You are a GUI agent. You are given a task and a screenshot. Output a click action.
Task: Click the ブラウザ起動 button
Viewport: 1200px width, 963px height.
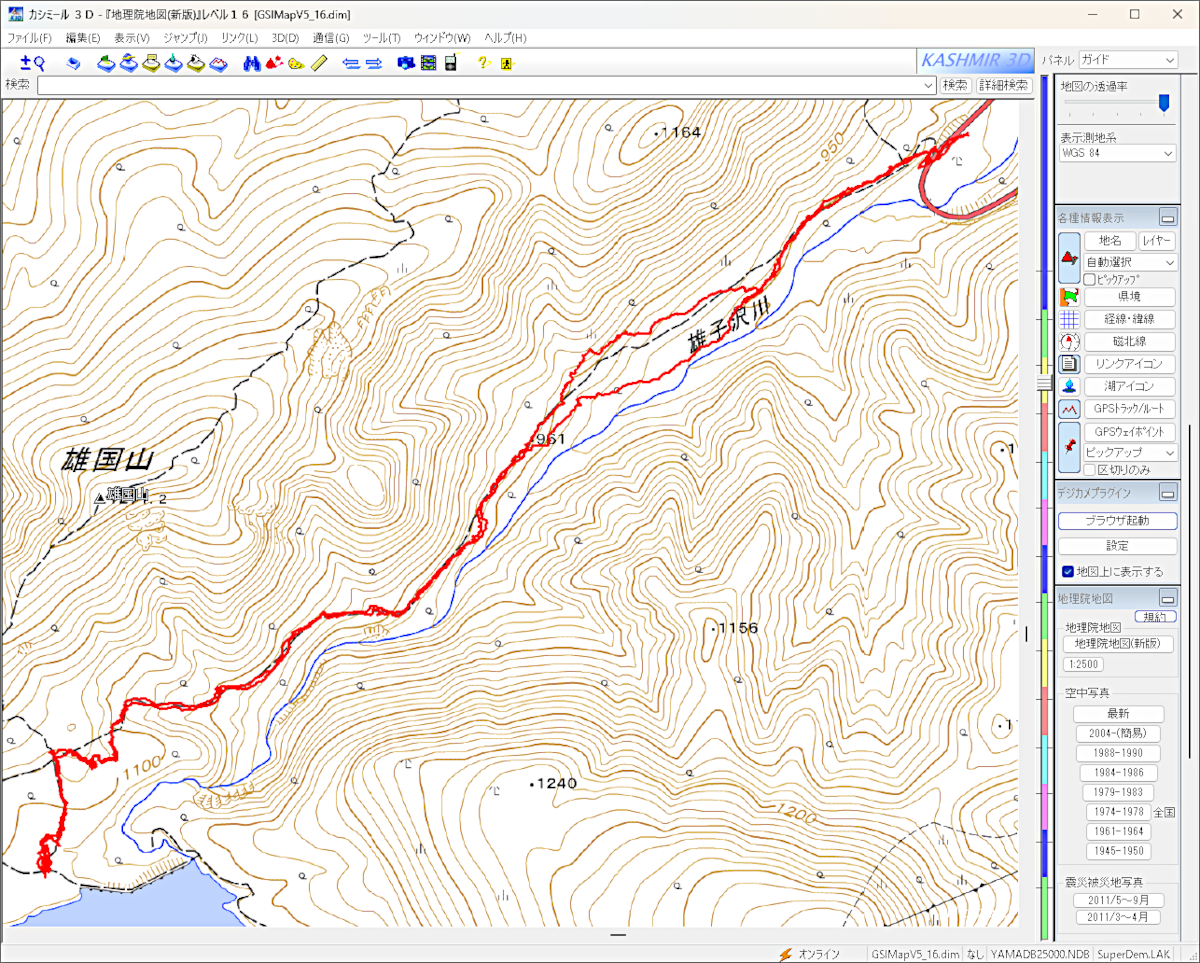1117,521
